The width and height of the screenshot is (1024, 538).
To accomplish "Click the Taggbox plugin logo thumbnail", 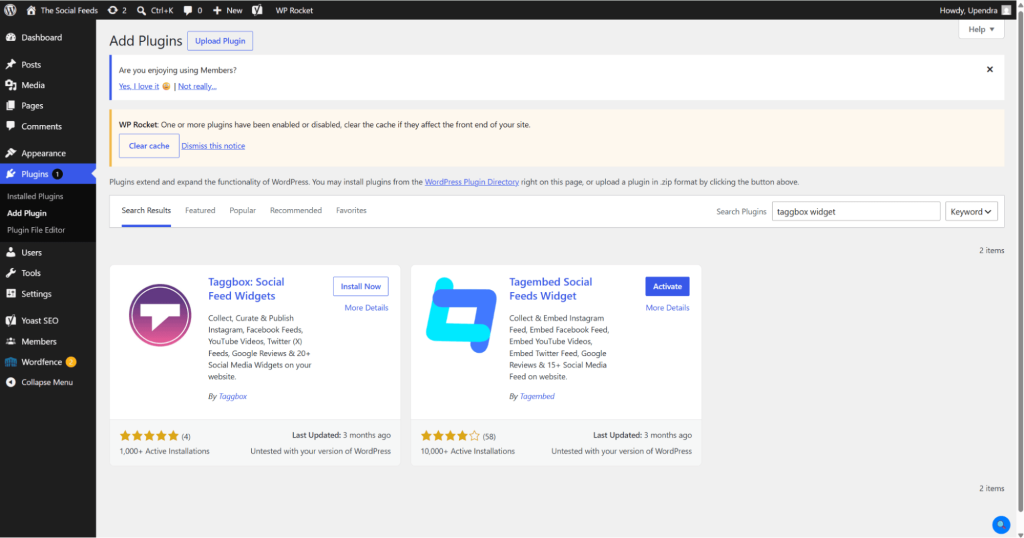I will pos(160,315).
